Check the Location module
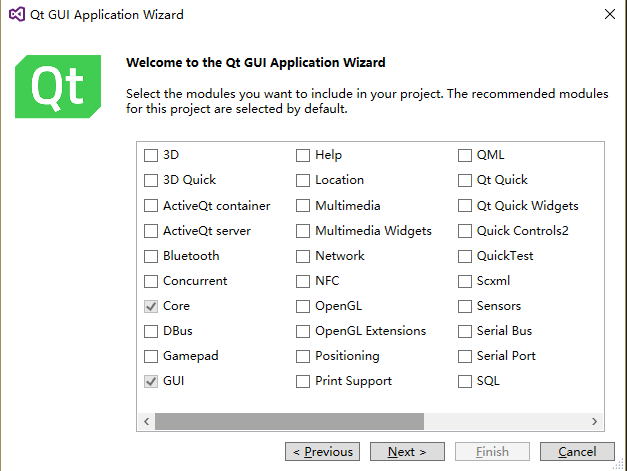Image resolution: width=627 pixels, height=471 pixels. click(303, 180)
